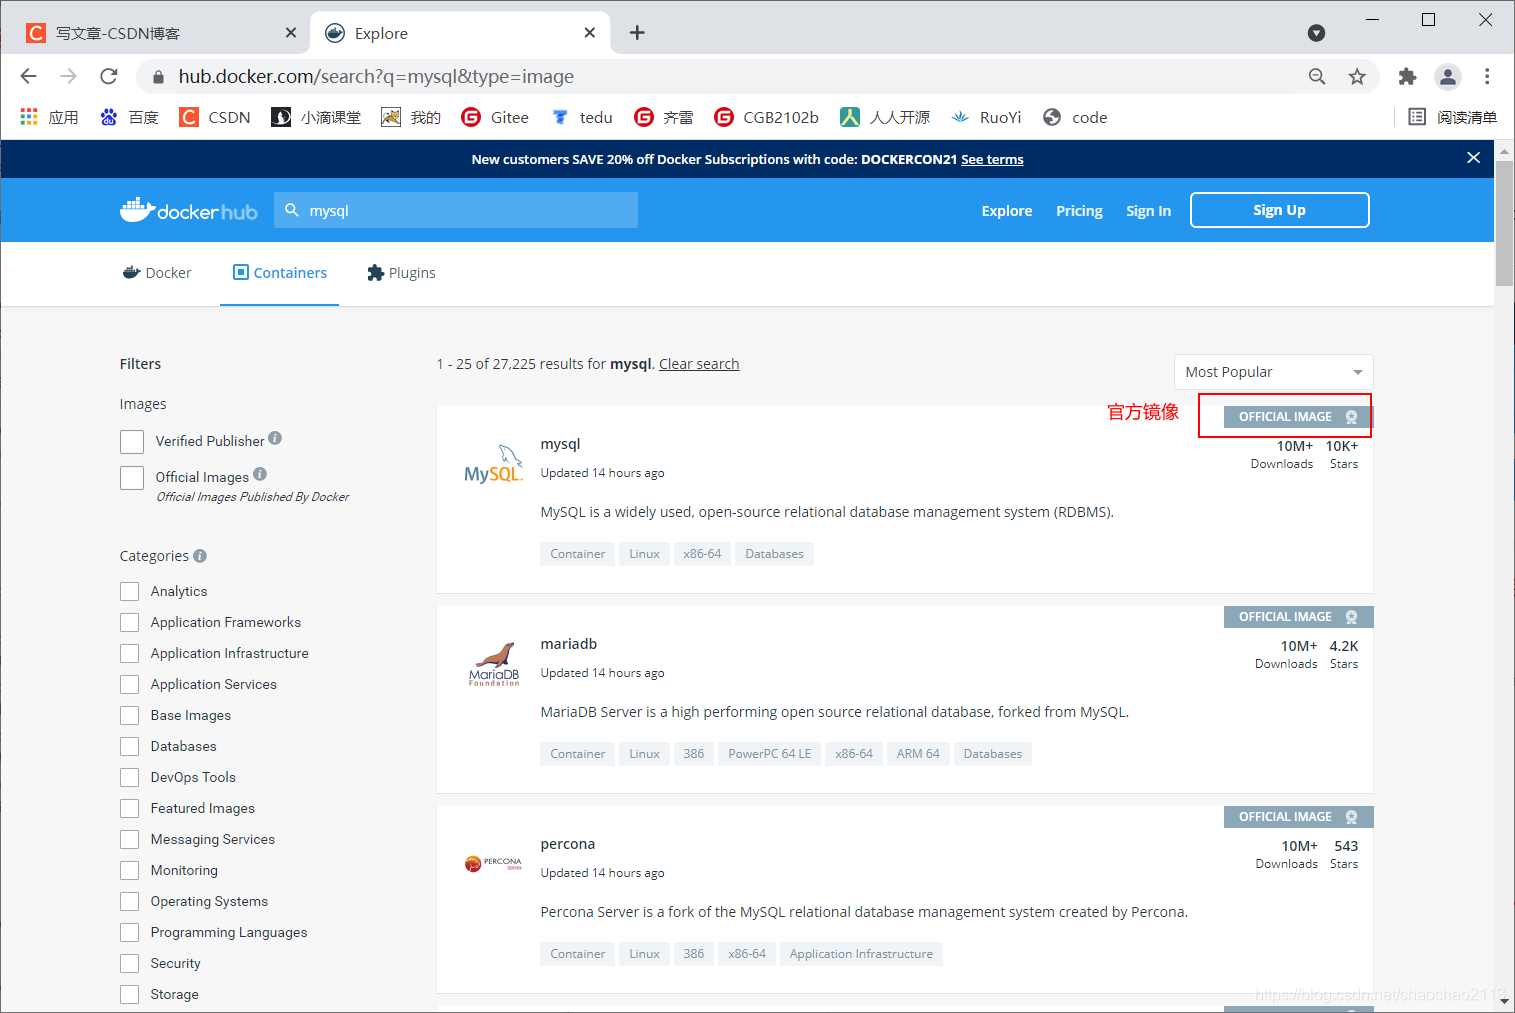Click the search magnifier icon in Docker Hub
Viewport: 1515px width, 1013px height.
[x=292, y=210]
